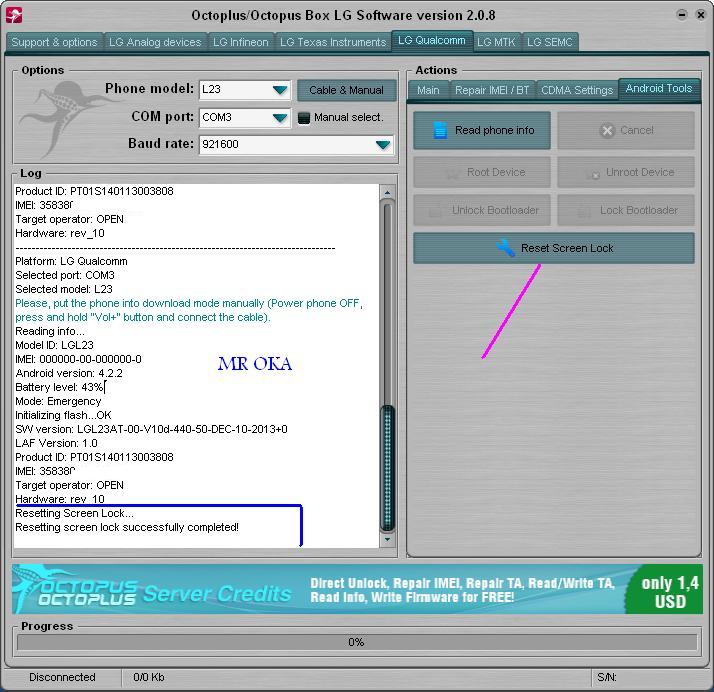Click log line starting 'SW version: LGL23AT'
Image resolution: width=714 pixels, height=692 pixels.
coord(151,429)
